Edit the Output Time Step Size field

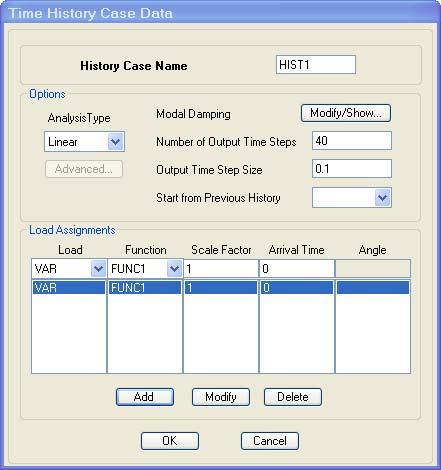pos(352,168)
